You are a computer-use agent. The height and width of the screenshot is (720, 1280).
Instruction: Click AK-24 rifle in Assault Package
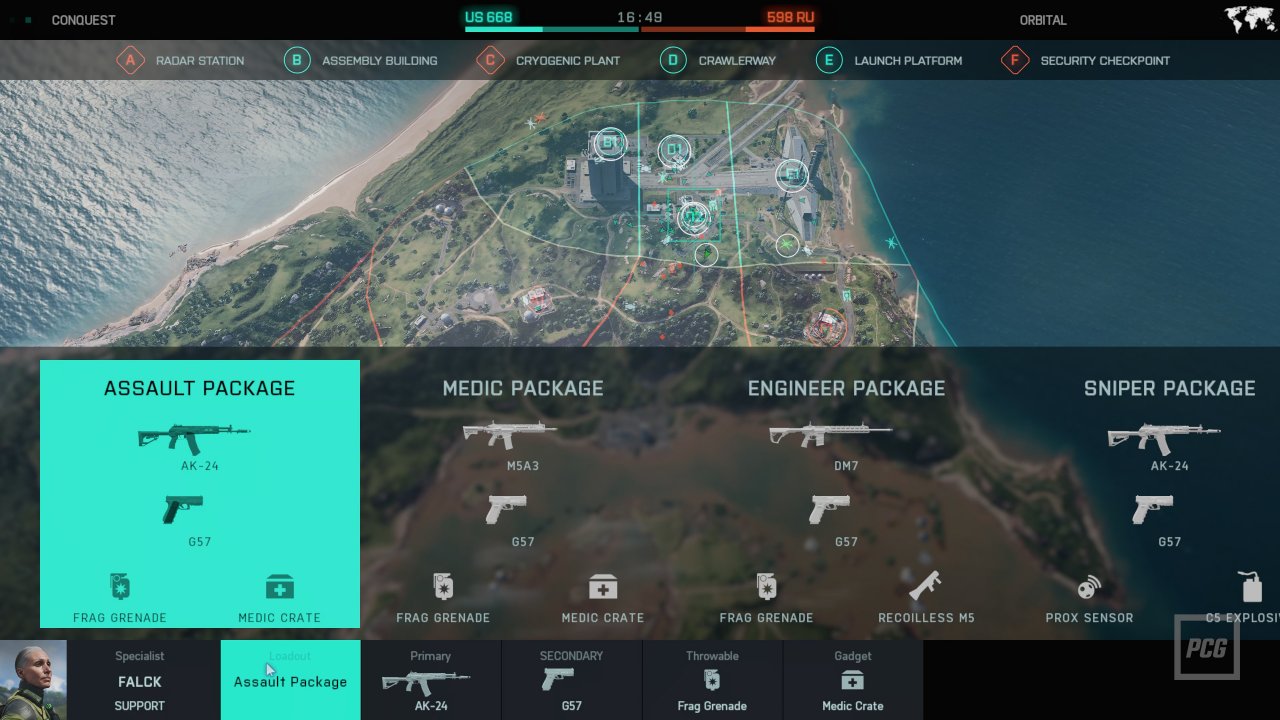pyautogui.click(x=195, y=437)
